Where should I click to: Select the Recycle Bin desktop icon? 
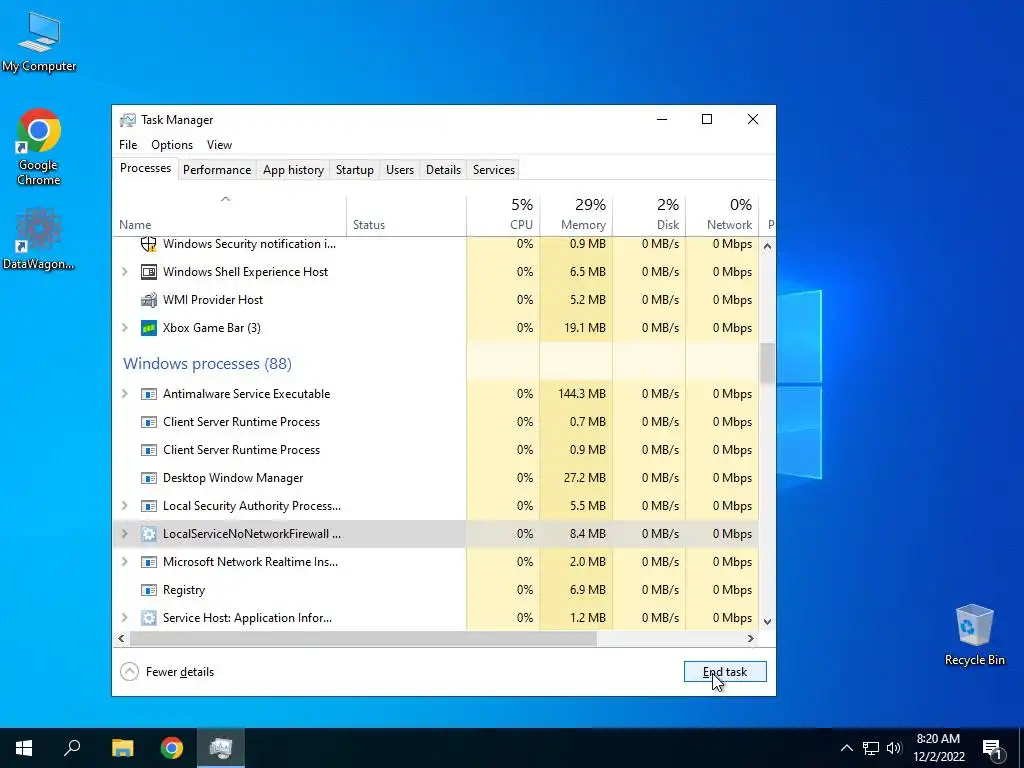(974, 635)
